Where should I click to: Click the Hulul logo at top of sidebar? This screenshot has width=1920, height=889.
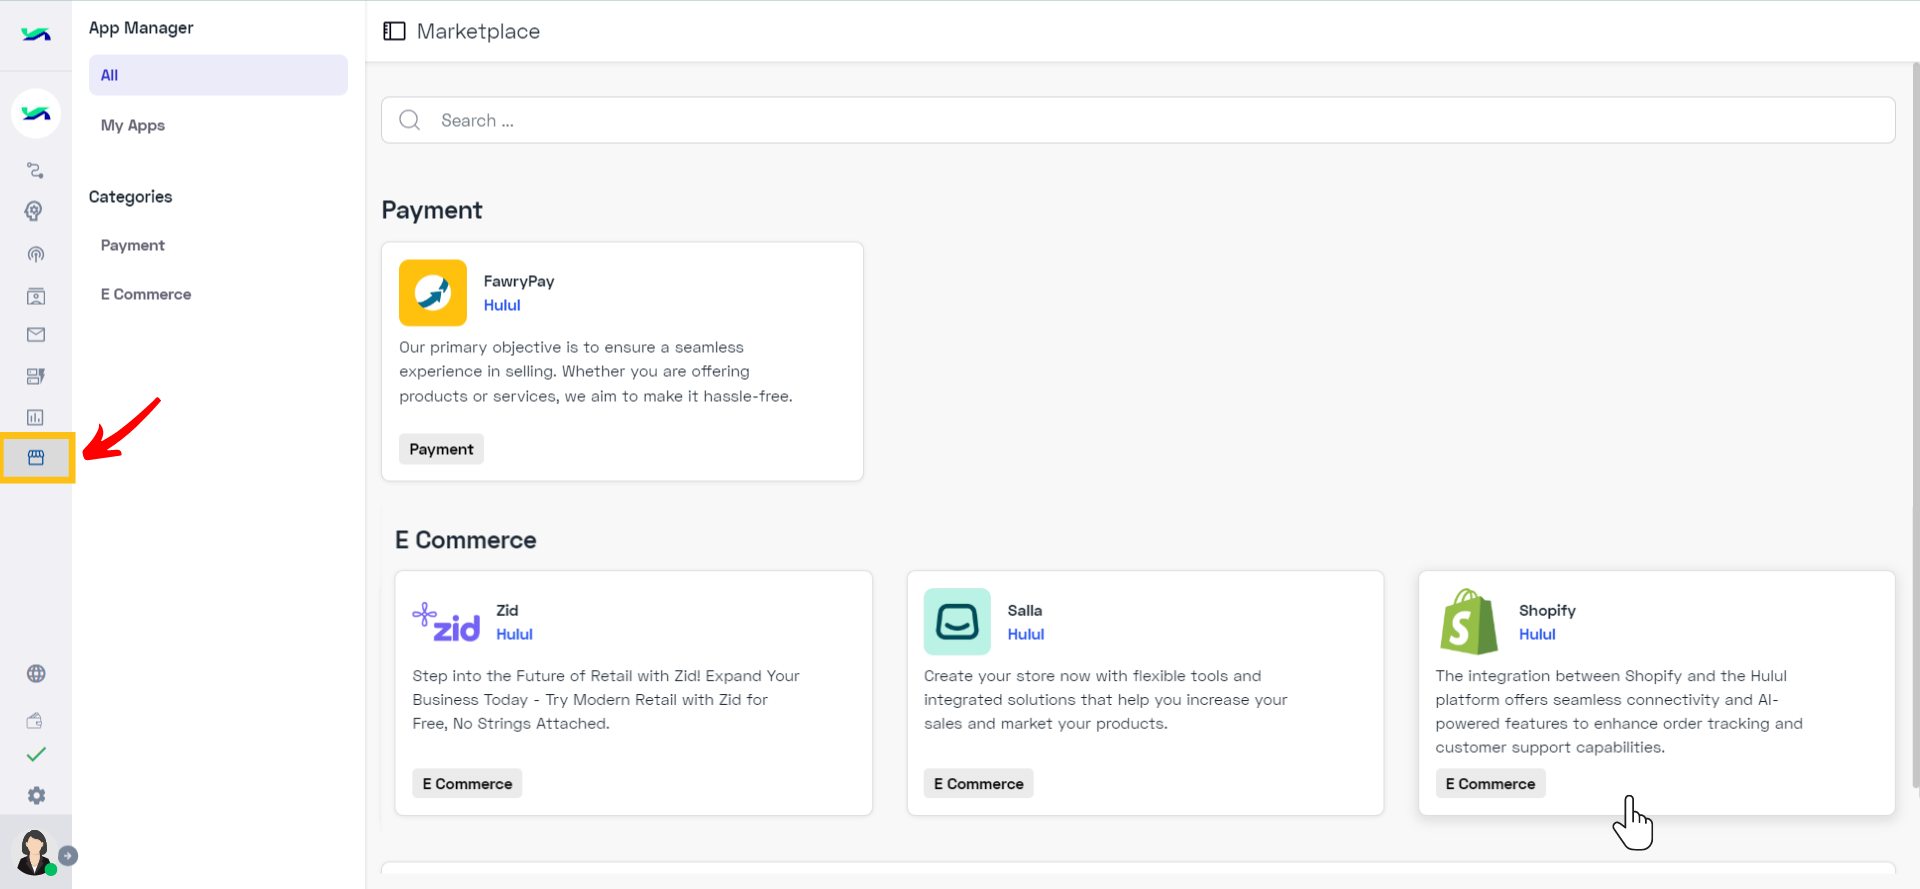36,34
